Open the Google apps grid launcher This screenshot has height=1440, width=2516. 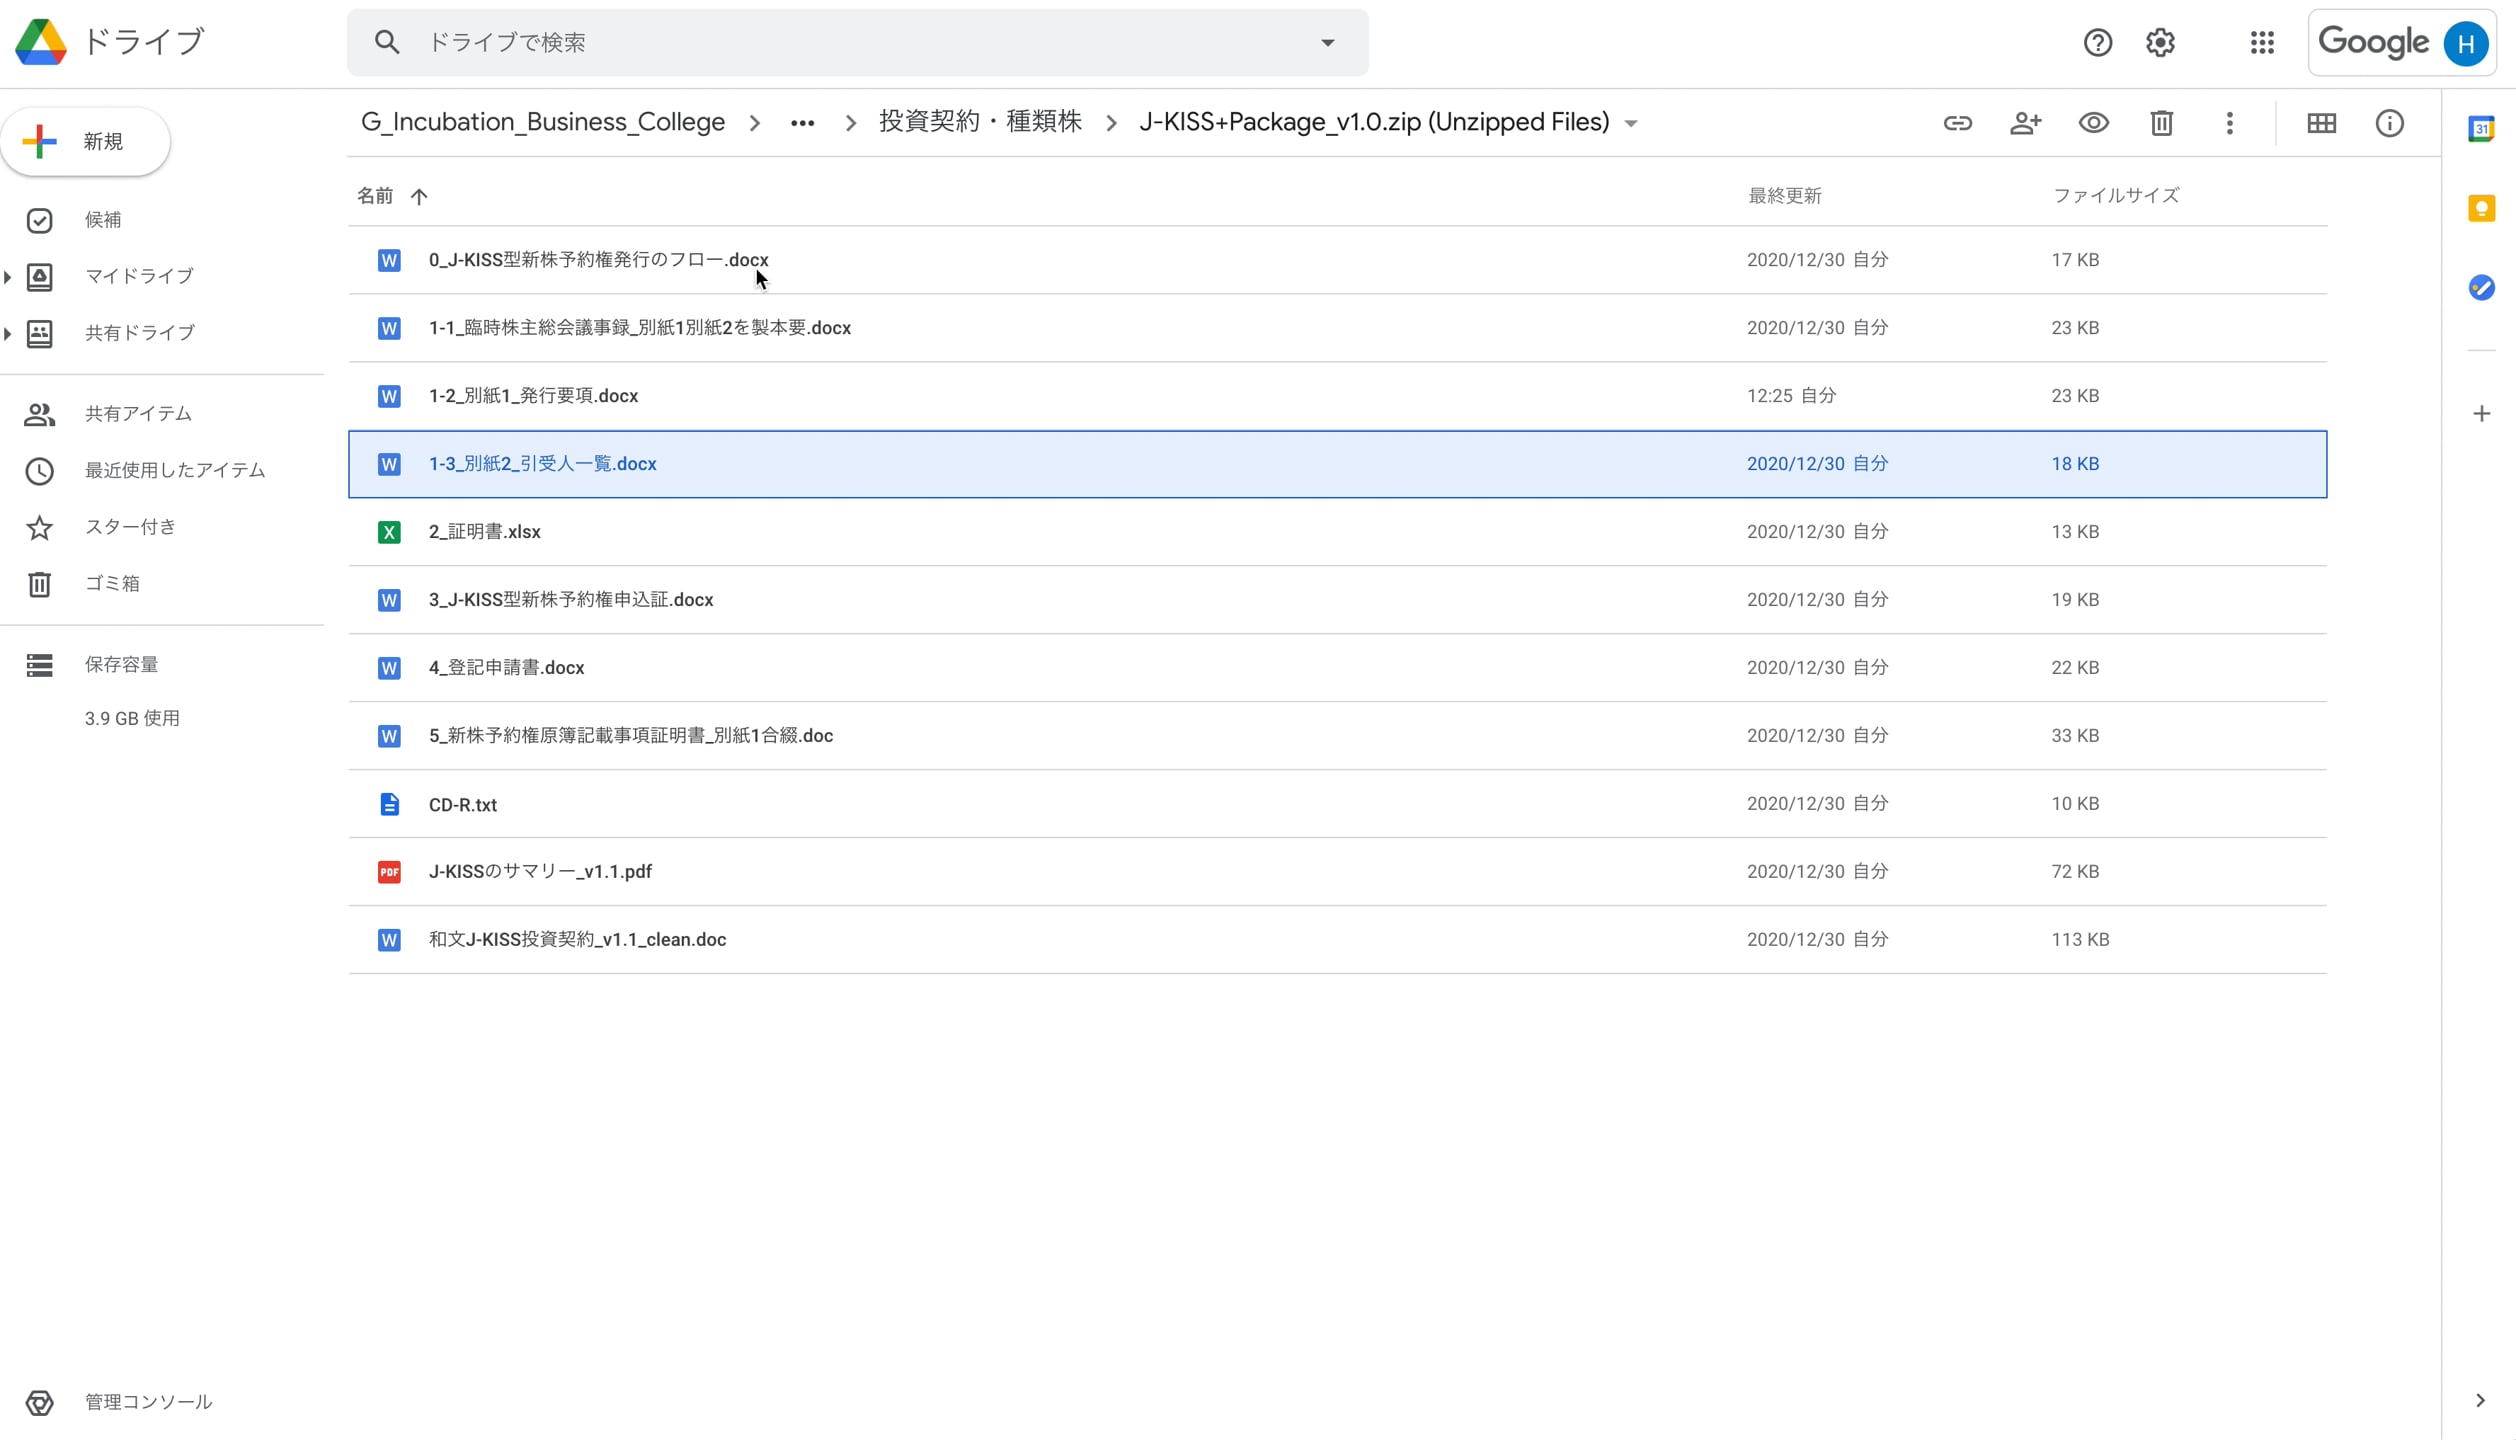click(2262, 42)
